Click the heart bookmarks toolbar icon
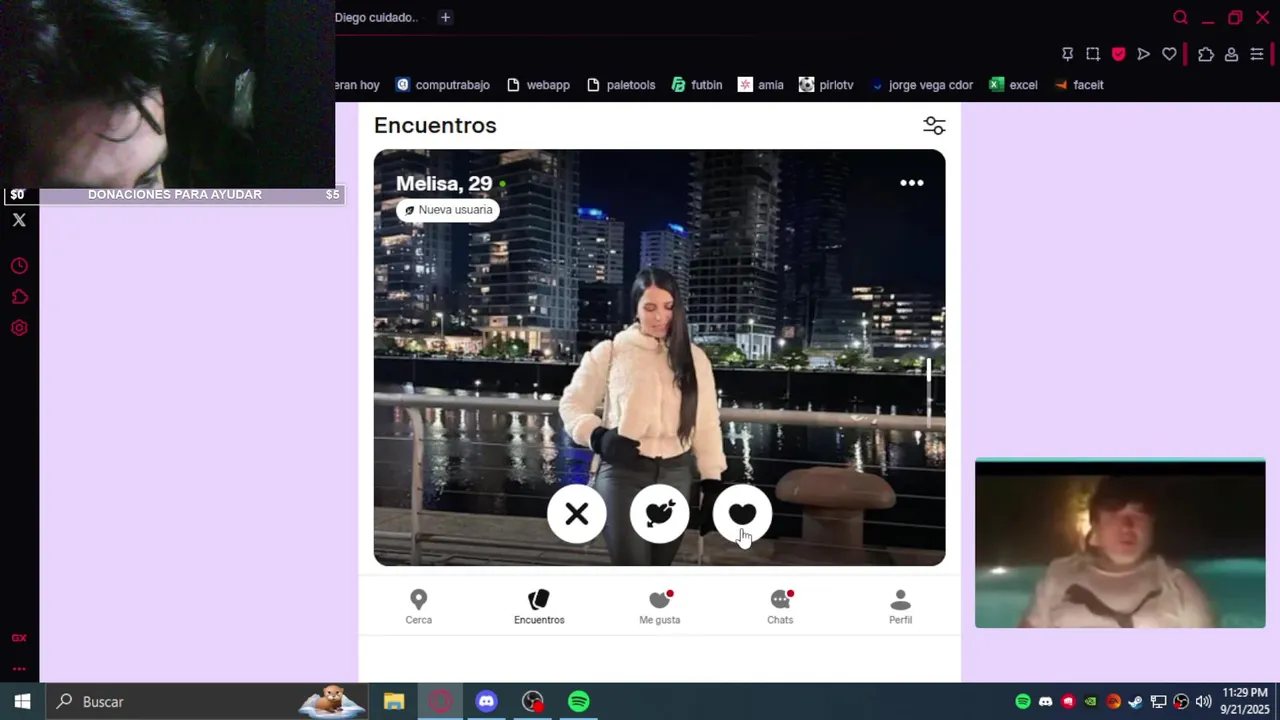The height and width of the screenshot is (720, 1280). click(x=1169, y=54)
